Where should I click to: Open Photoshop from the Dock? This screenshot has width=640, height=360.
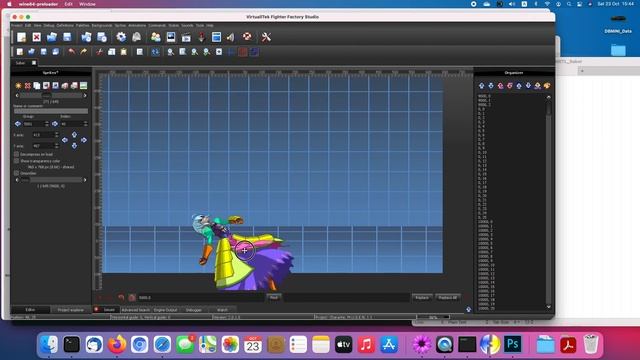click(x=513, y=344)
